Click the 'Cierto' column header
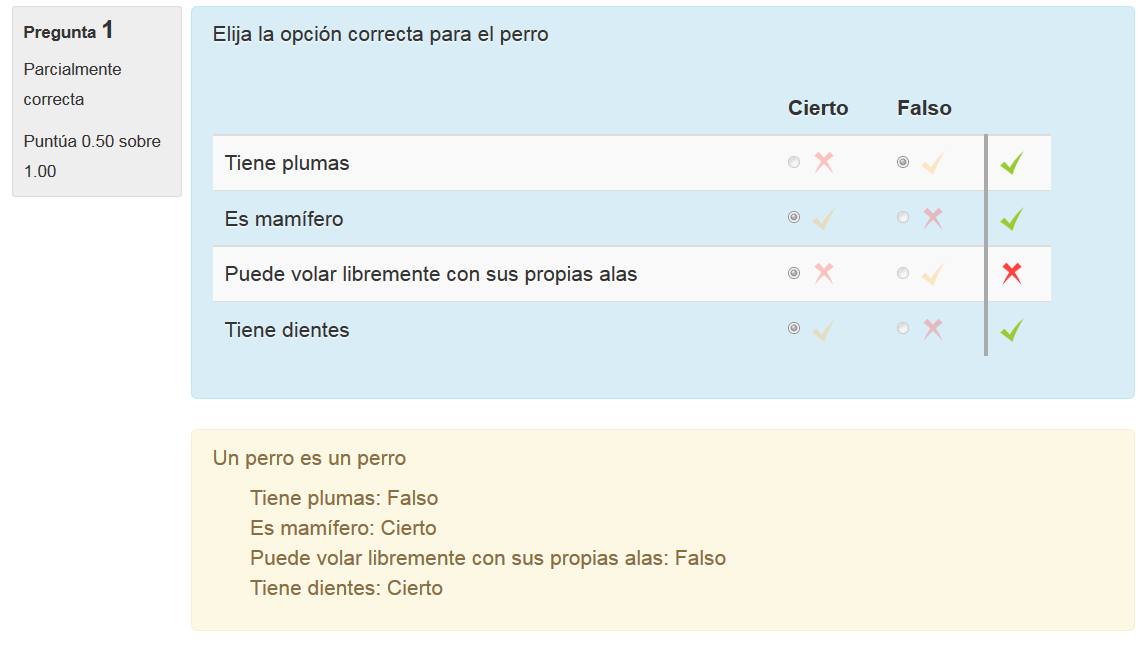Viewport: 1144px width, 646px height. coord(818,108)
